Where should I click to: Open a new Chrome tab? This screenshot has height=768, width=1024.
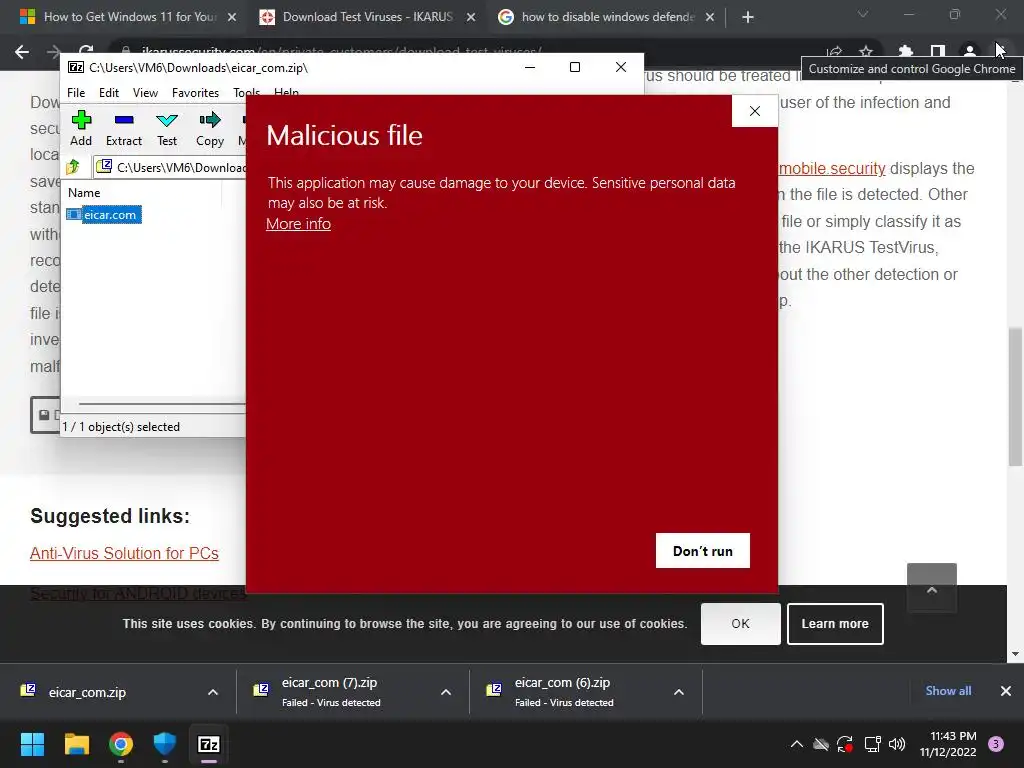click(748, 17)
